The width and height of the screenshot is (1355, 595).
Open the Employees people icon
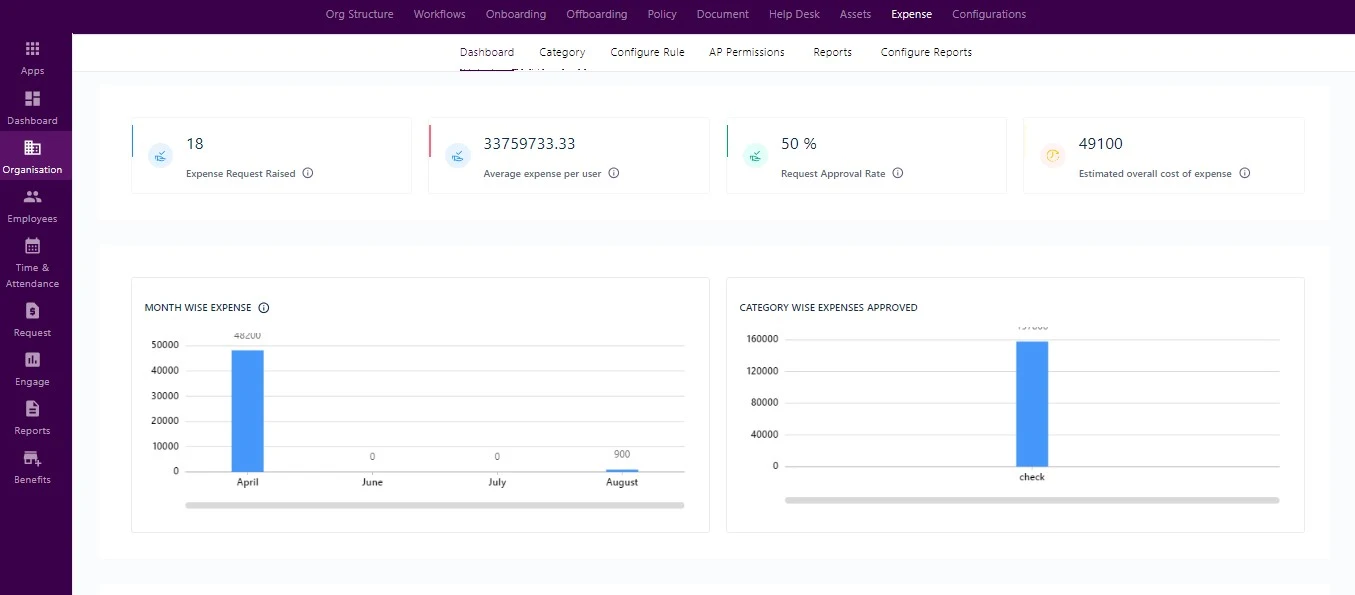32,197
